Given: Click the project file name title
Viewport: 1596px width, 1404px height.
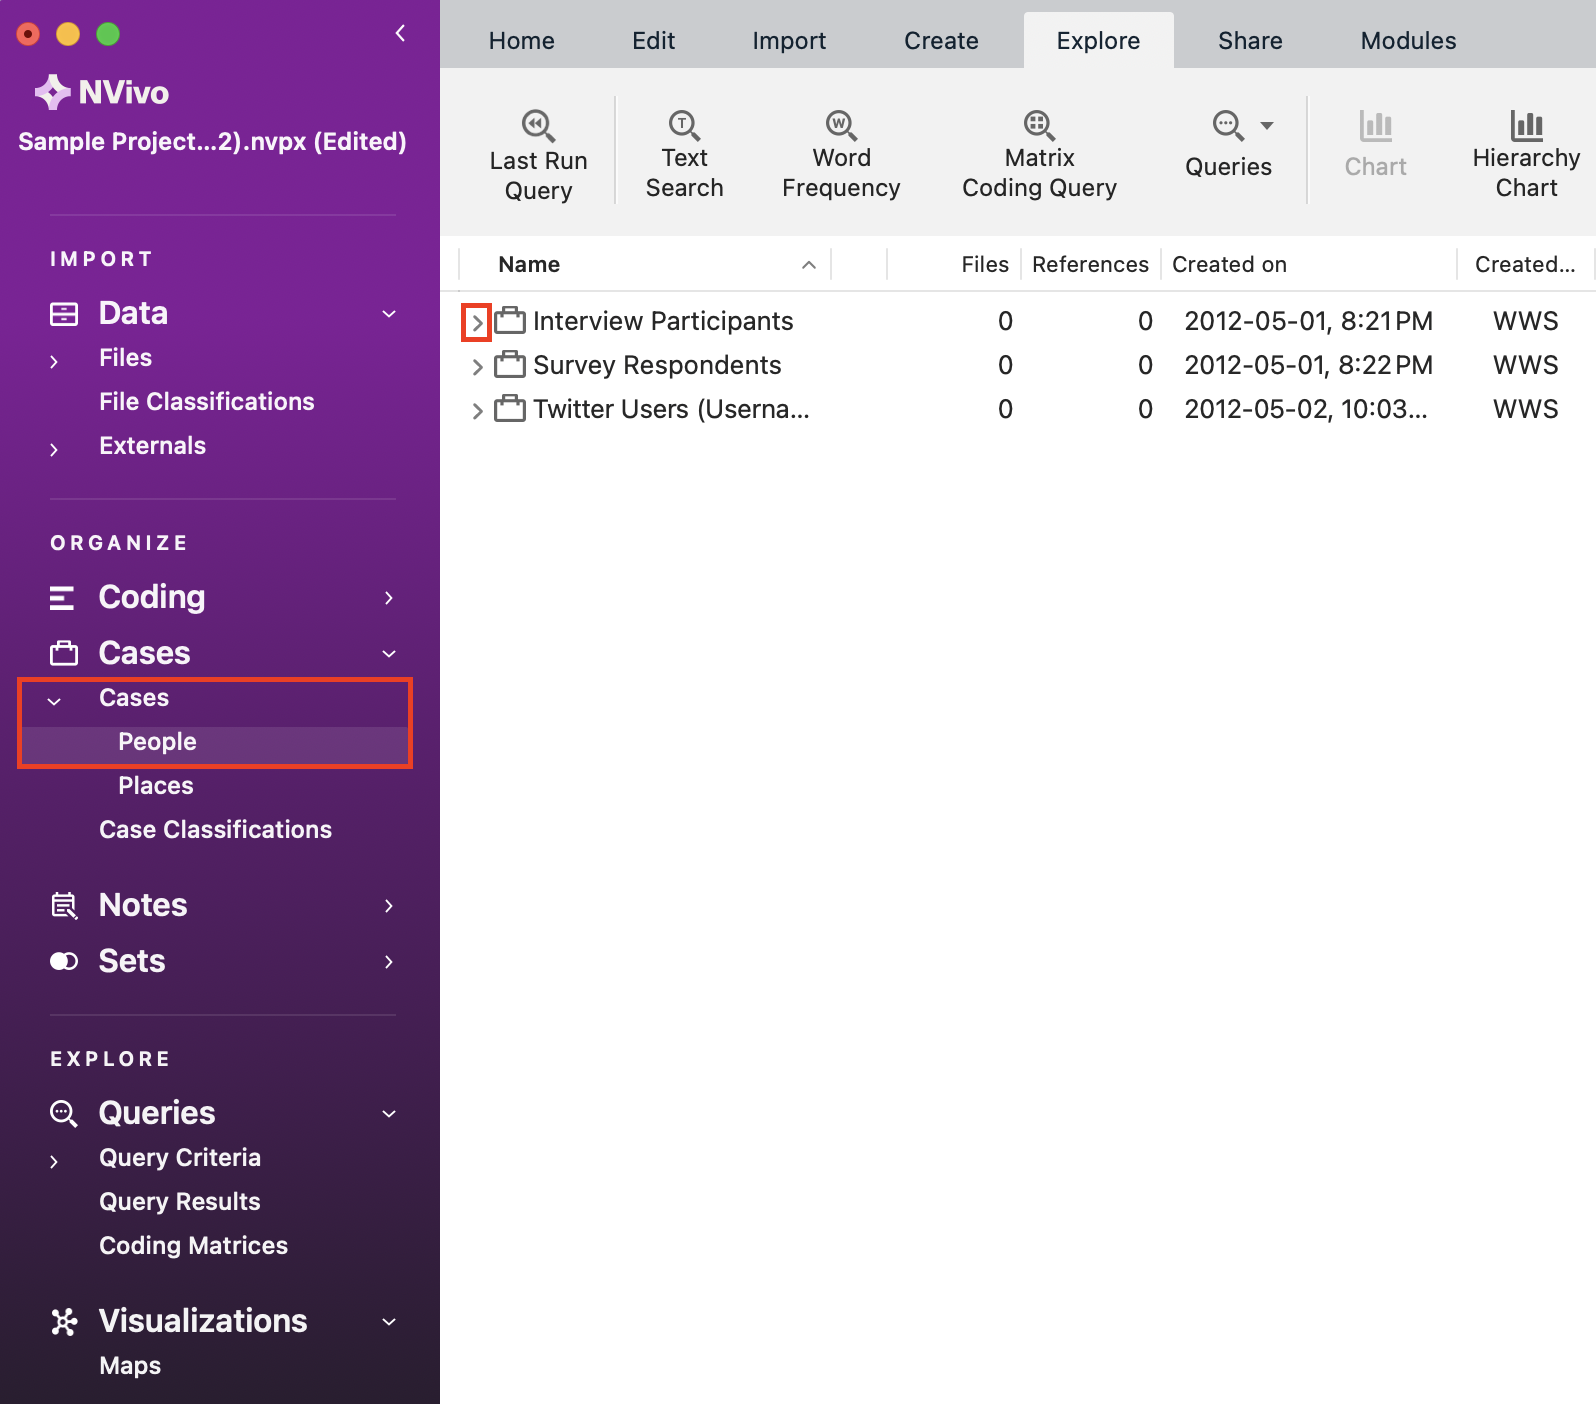Looking at the screenshot, I should coord(212,141).
